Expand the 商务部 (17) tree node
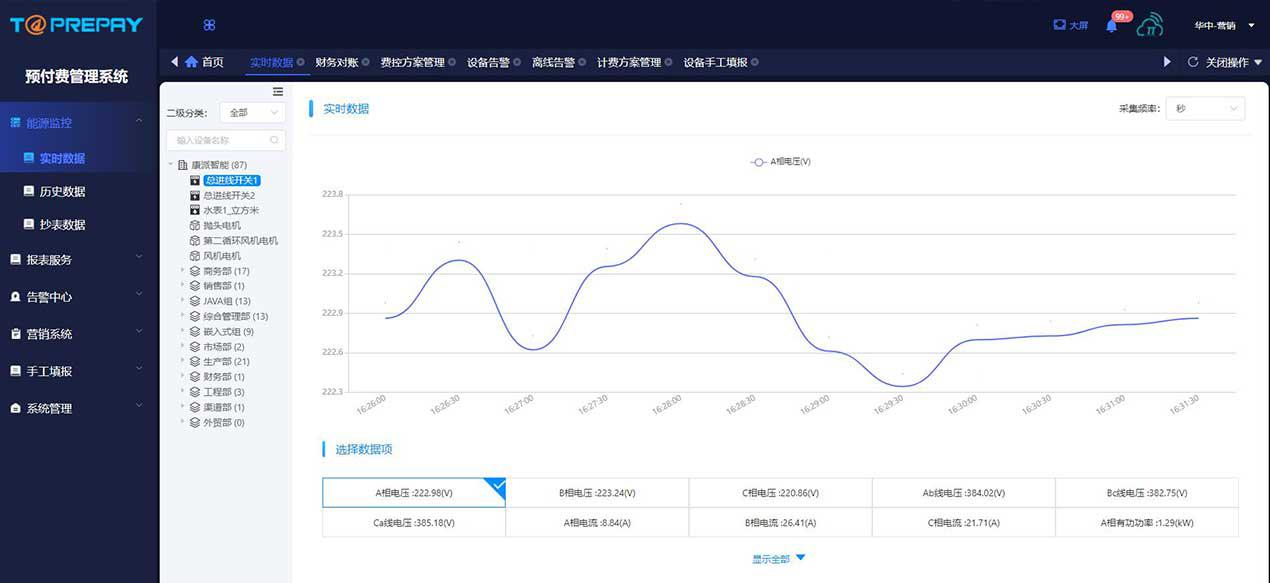This screenshot has width=1270, height=583. 183,271
